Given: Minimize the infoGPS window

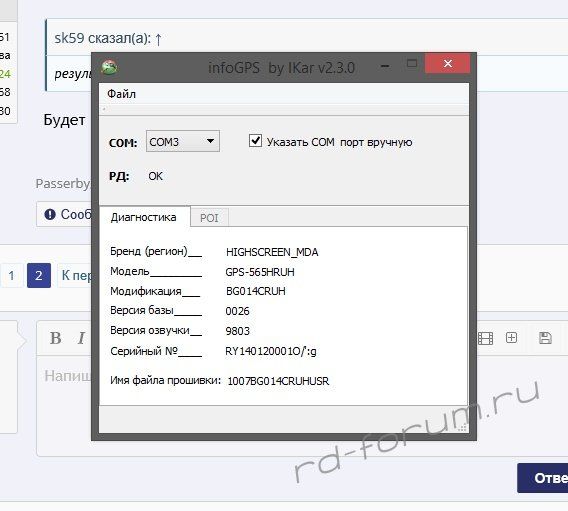Looking at the screenshot, I should tap(385, 66).
